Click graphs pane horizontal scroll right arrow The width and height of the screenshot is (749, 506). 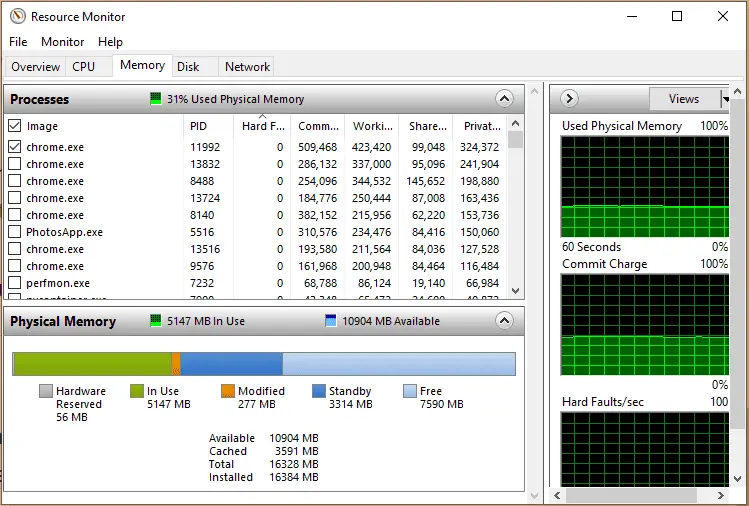[721, 495]
